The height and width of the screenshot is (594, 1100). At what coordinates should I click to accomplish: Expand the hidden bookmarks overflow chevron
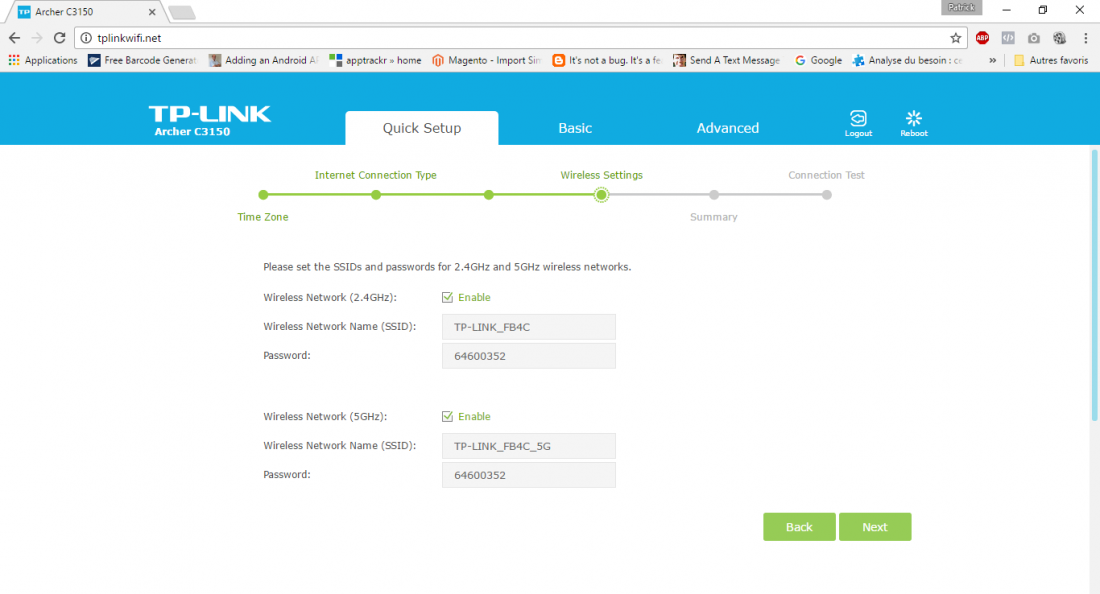(992, 60)
